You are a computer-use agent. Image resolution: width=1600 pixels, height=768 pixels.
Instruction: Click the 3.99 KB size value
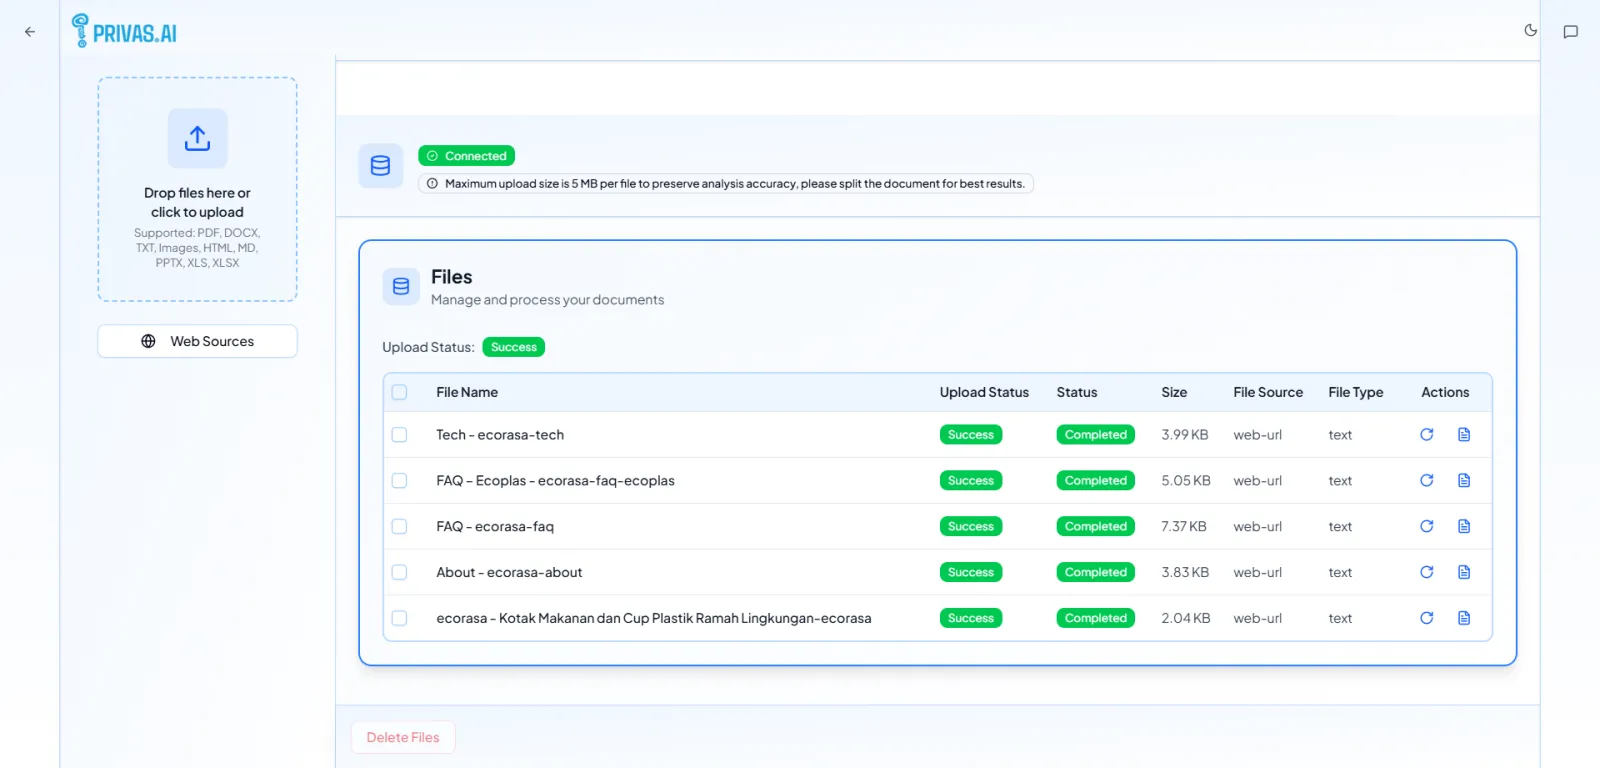(1185, 435)
